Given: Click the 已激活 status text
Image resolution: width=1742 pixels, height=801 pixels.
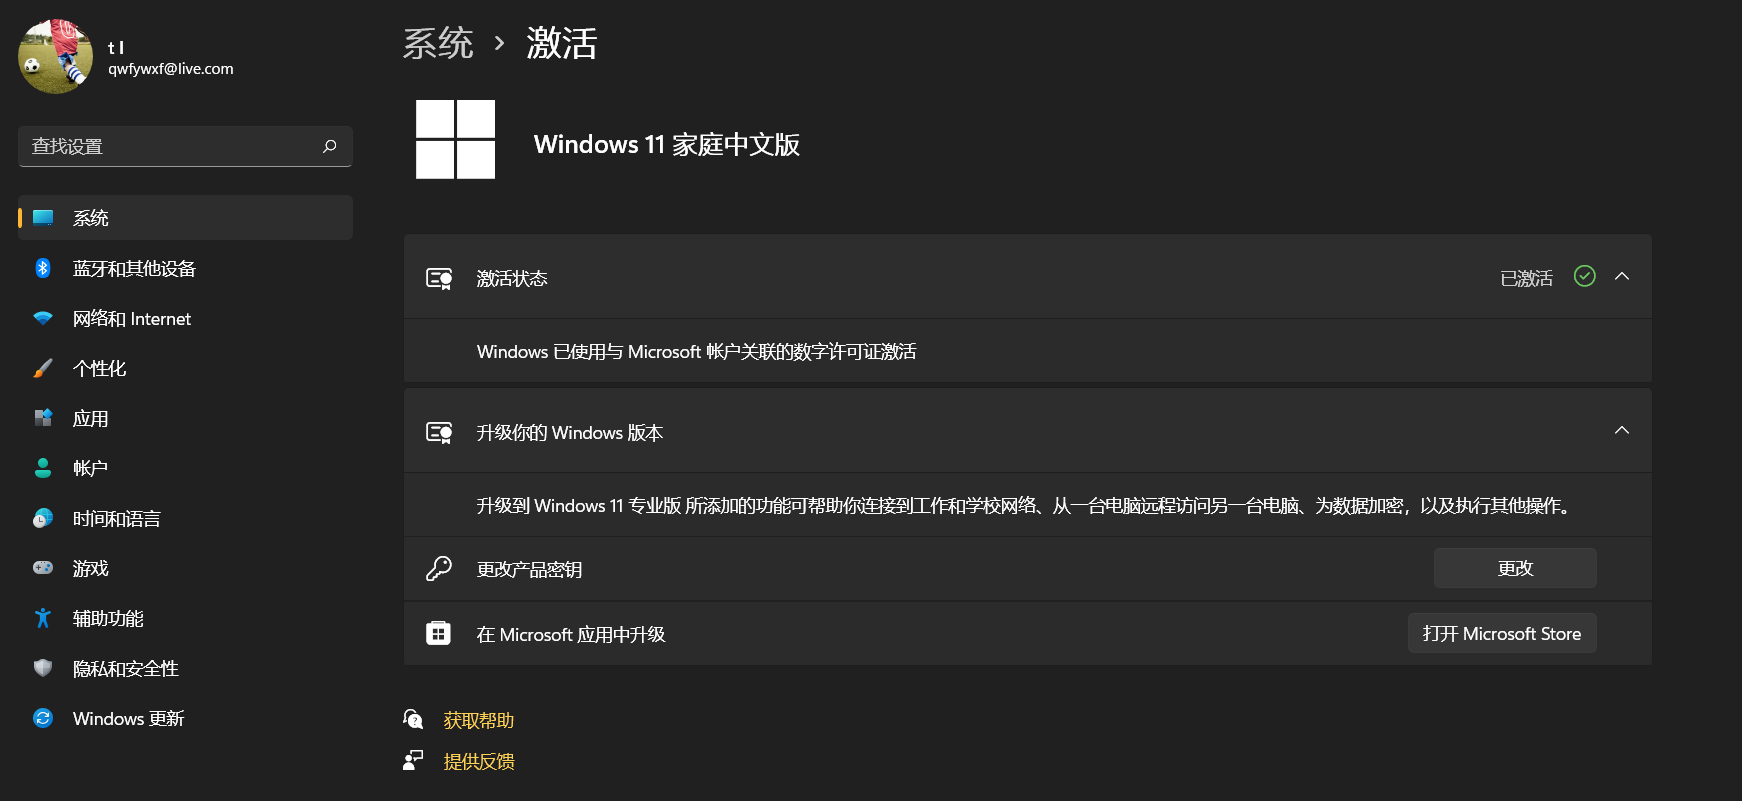Looking at the screenshot, I should pos(1527,278).
